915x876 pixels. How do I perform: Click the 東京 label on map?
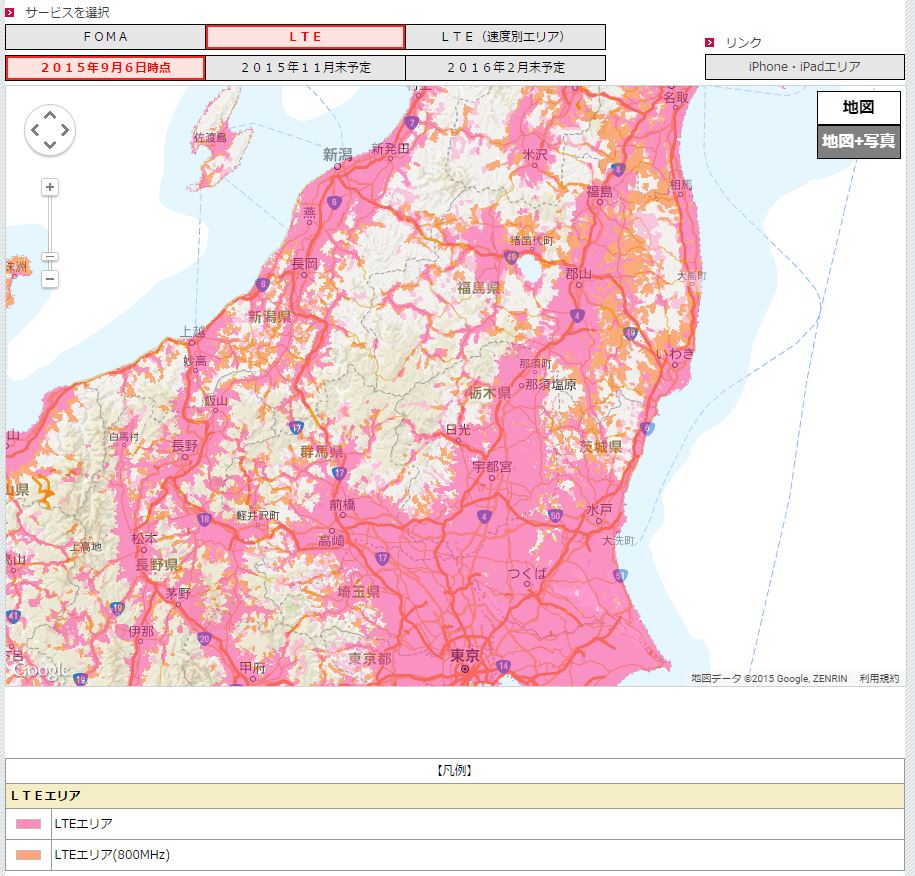pos(465,655)
